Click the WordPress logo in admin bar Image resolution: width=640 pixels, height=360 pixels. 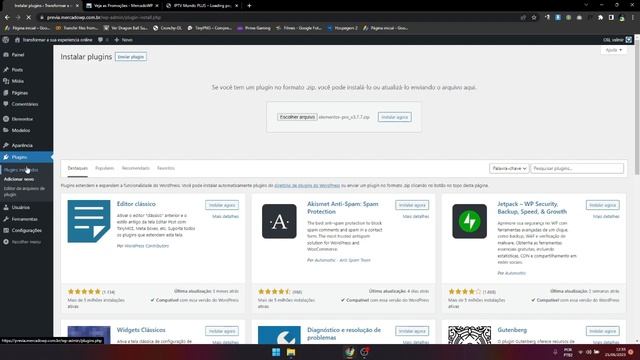[x=6, y=40]
